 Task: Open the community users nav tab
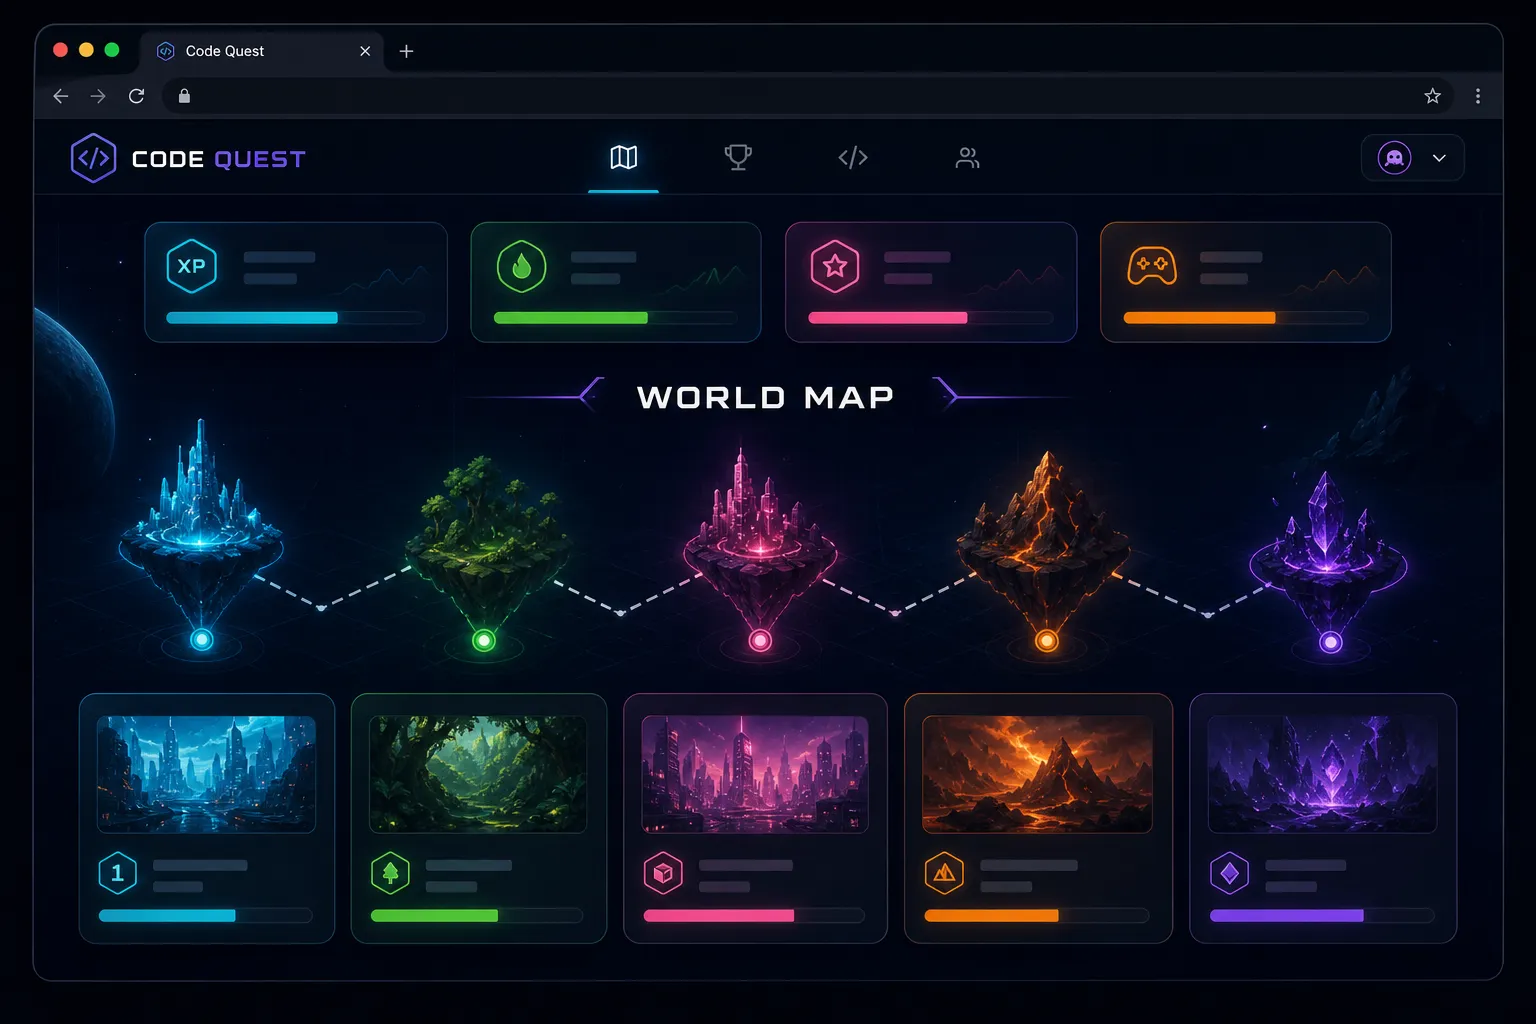967,157
